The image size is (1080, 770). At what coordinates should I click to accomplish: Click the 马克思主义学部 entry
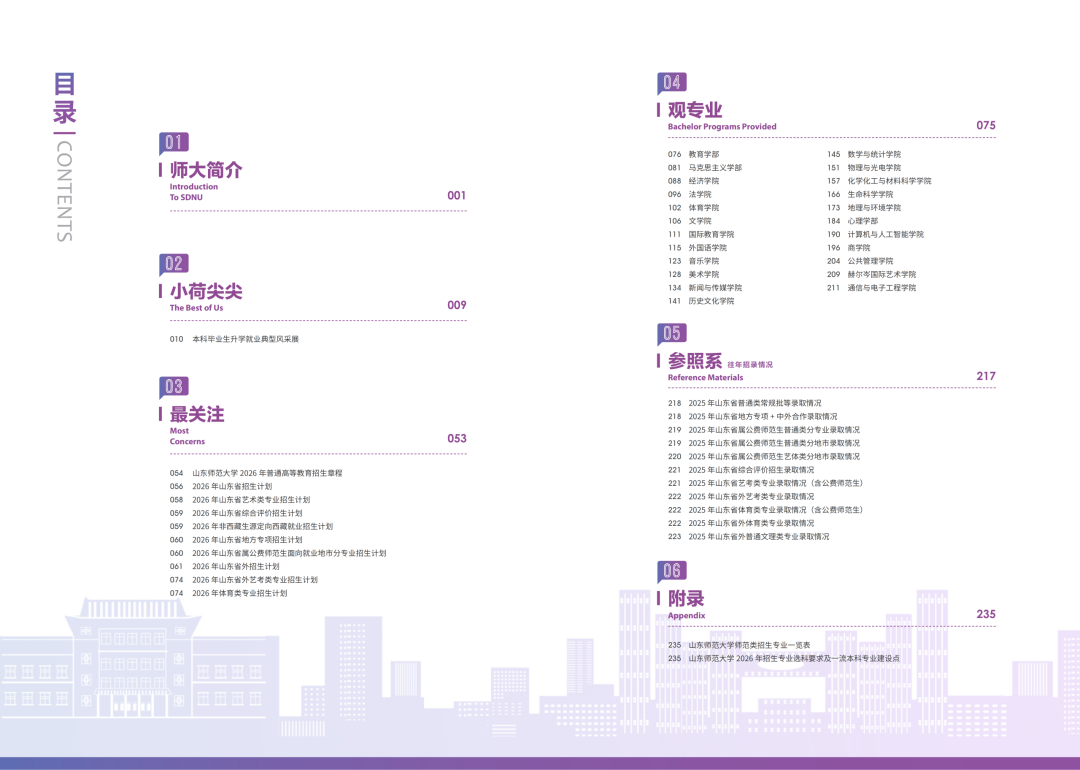[705, 167]
